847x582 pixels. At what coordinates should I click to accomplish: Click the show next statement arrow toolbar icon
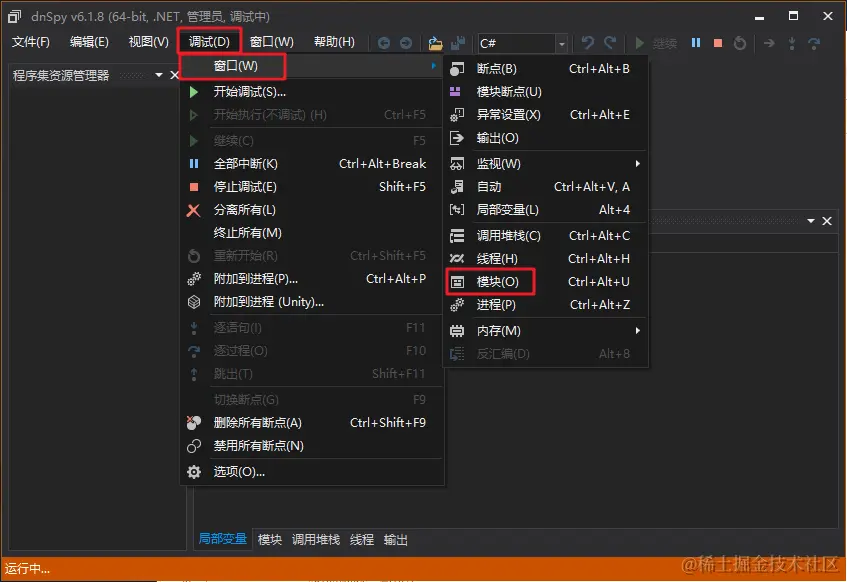pos(769,43)
